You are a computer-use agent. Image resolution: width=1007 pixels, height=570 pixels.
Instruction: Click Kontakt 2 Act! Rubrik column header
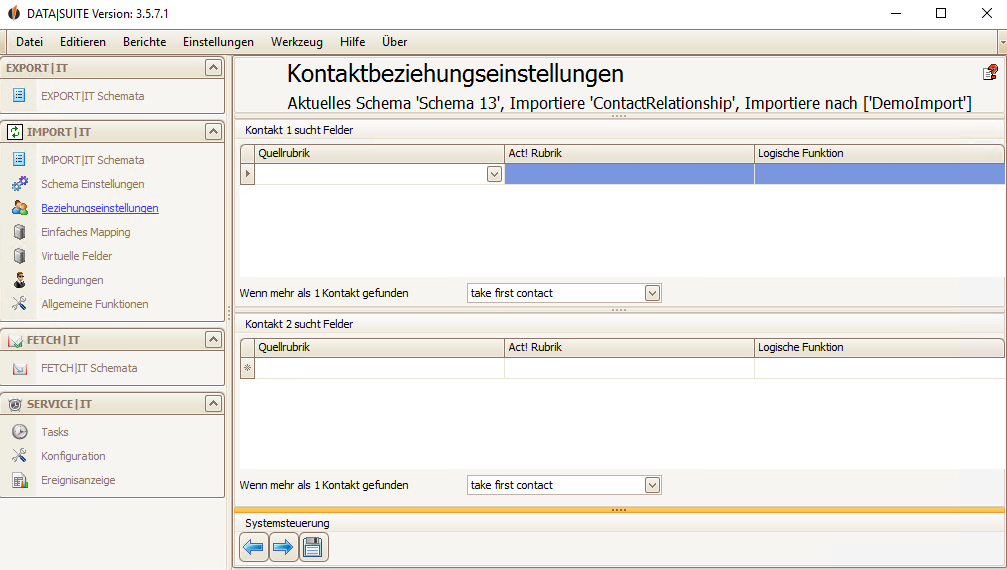pyautogui.click(x=629, y=347)
